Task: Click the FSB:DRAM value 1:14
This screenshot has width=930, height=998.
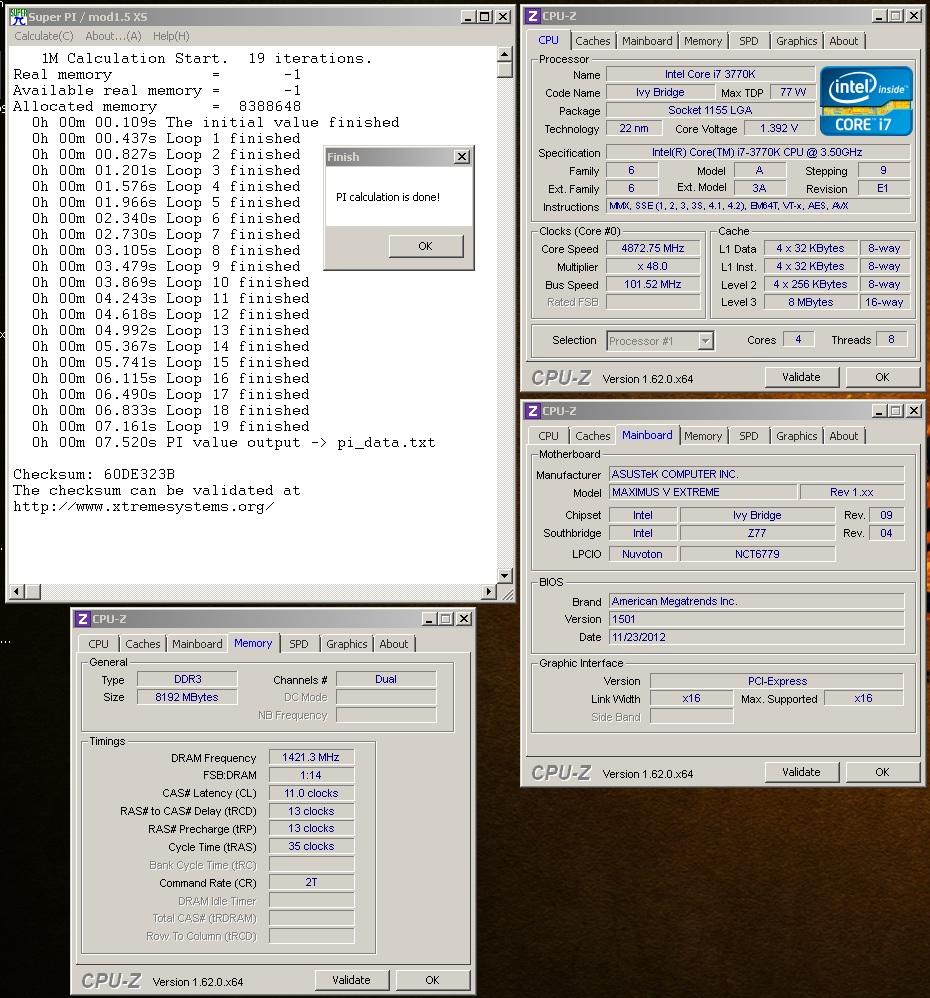Action: pos(311,775)
